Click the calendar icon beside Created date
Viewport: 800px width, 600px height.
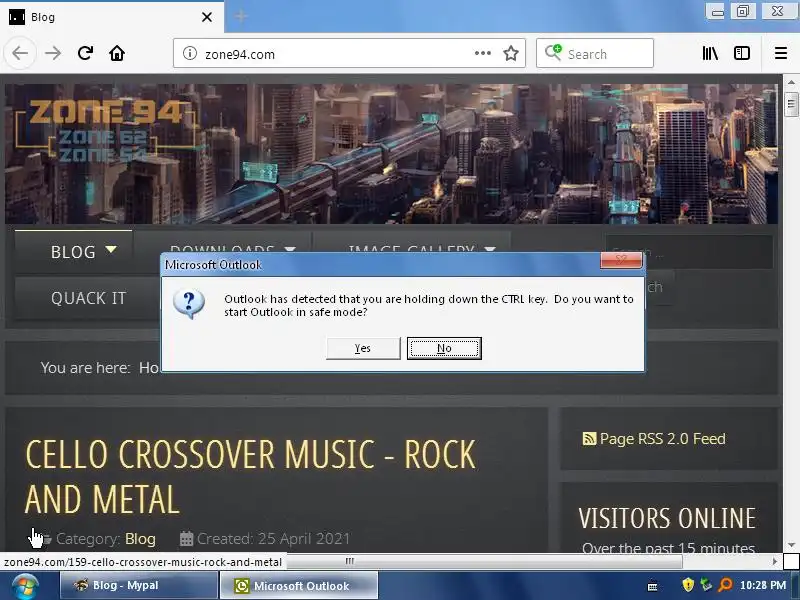(186, 539)
